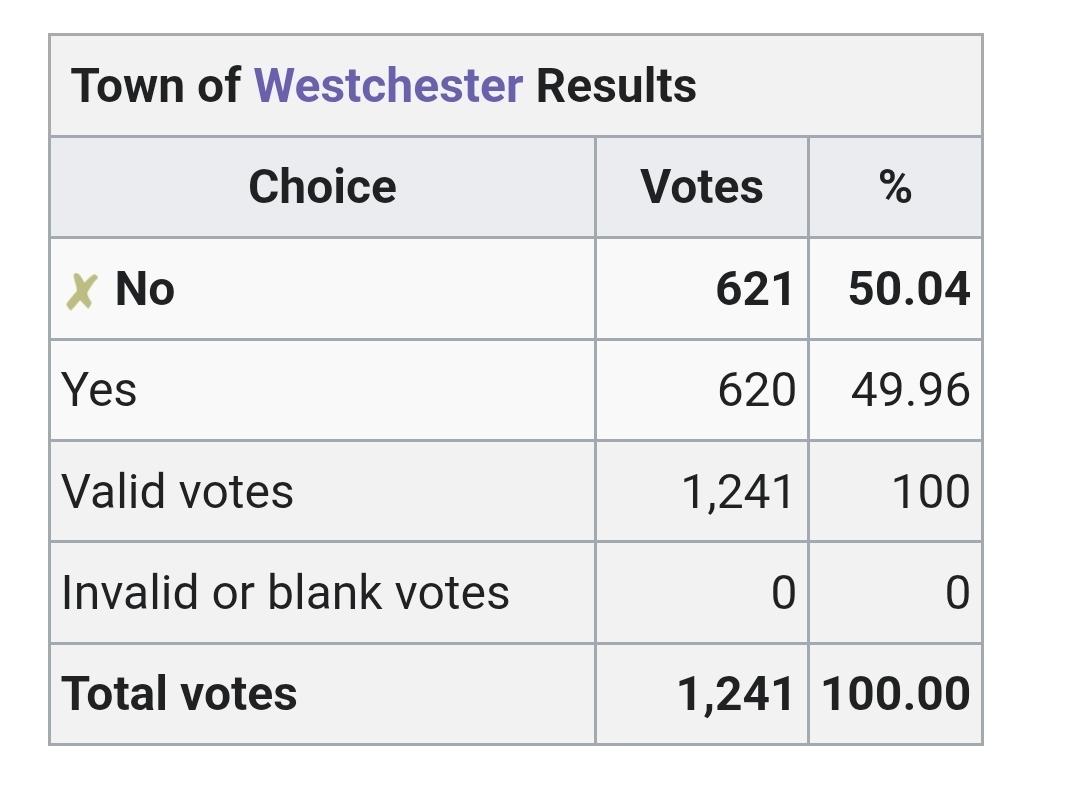Viewport: 1080px width, 790px height.
Task: Click the "Total votes" row label
Action: tap(179, 694)
